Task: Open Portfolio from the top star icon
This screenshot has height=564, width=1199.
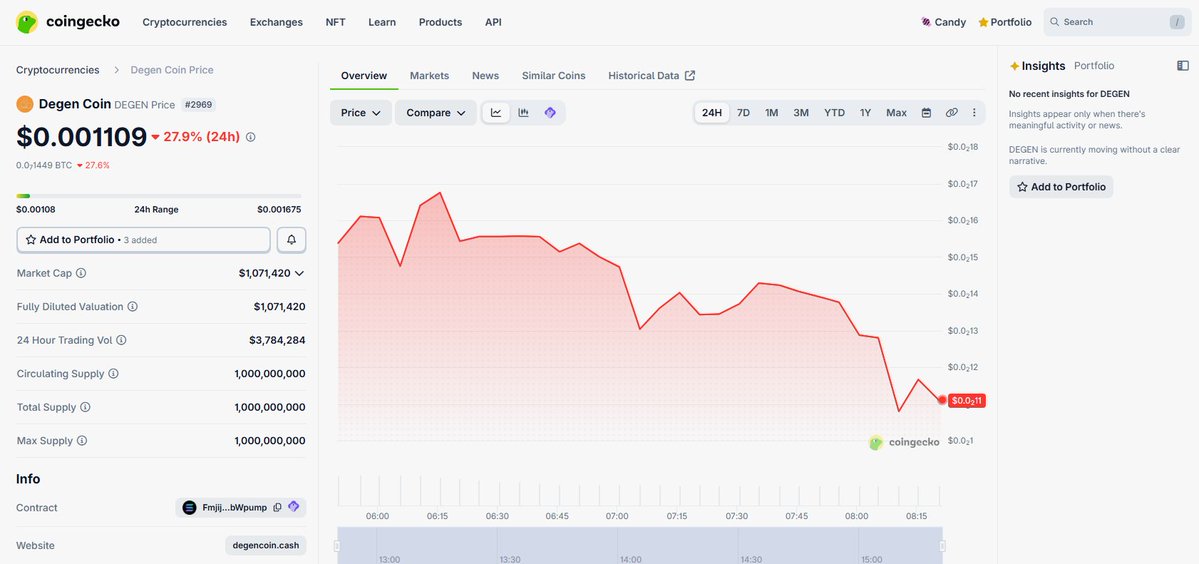Action: 983,22
